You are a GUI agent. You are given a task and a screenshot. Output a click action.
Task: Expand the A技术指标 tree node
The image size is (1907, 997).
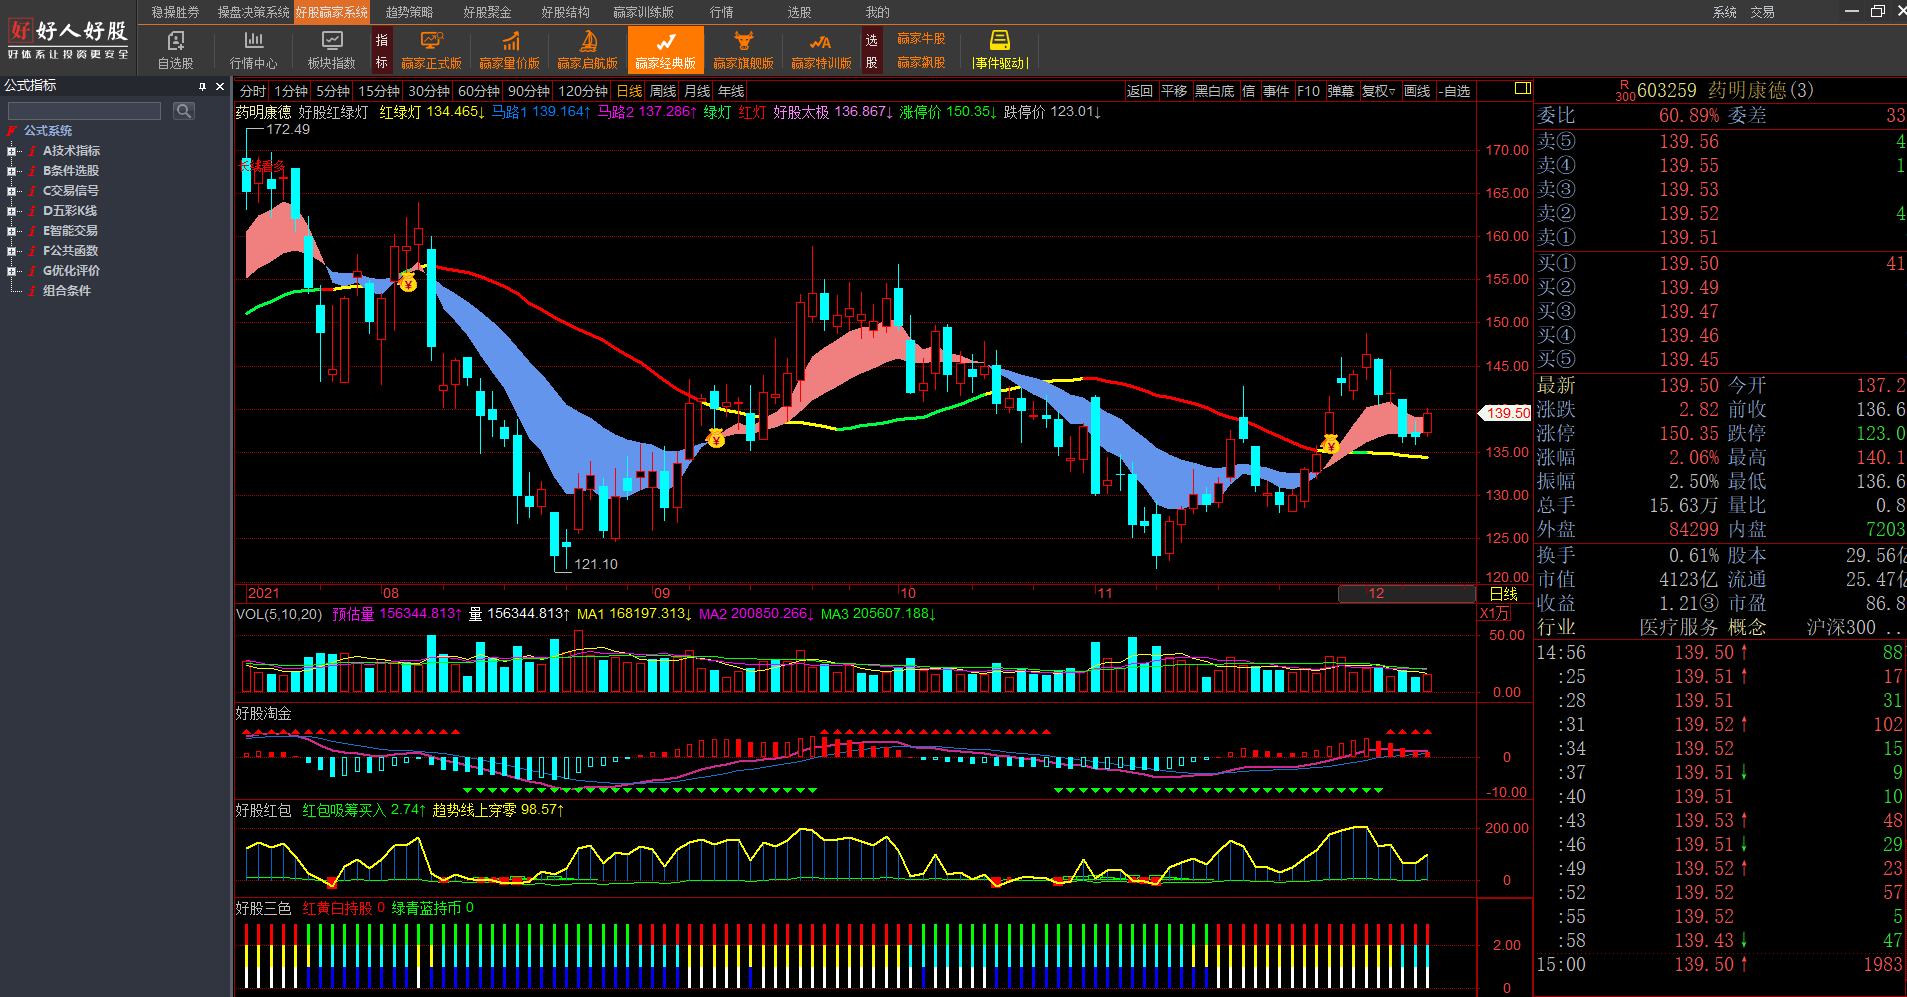[11, 151]
